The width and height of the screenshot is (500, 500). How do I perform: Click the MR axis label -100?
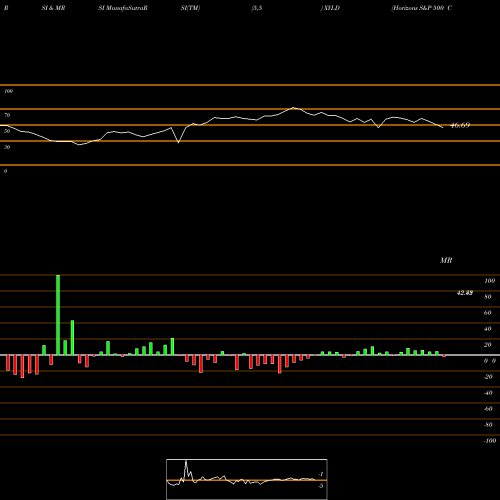tap(490, 441)
